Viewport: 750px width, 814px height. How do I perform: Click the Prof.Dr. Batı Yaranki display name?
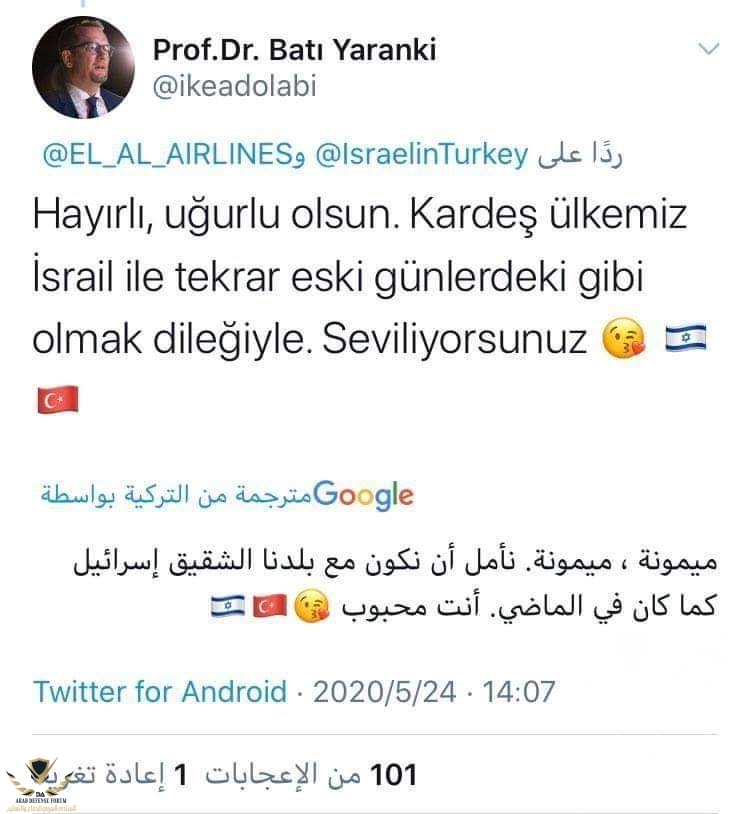point(294,50)
